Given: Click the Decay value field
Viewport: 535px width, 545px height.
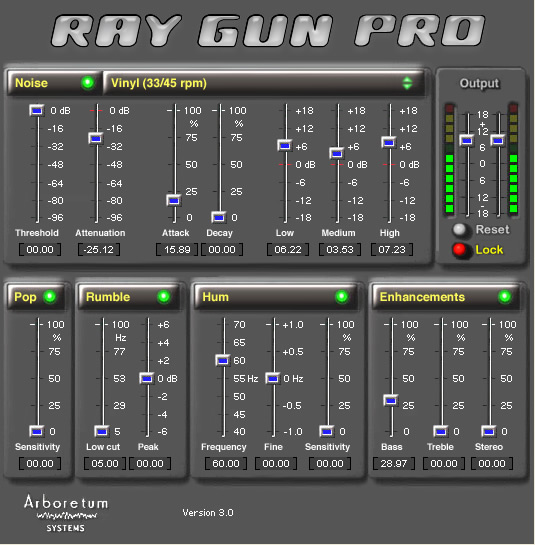Looking at the screenshot, I should point(222,250).
